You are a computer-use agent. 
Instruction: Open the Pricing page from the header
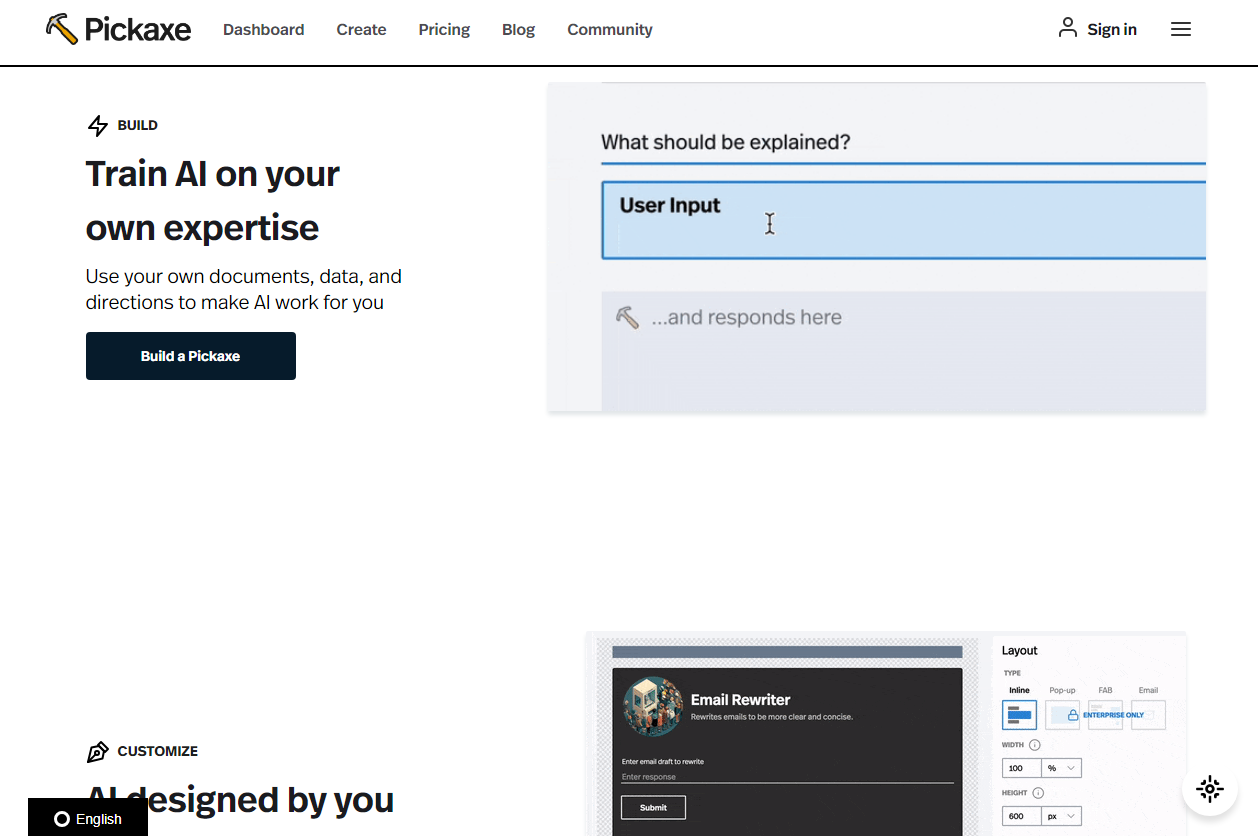(x=444, y=30)
